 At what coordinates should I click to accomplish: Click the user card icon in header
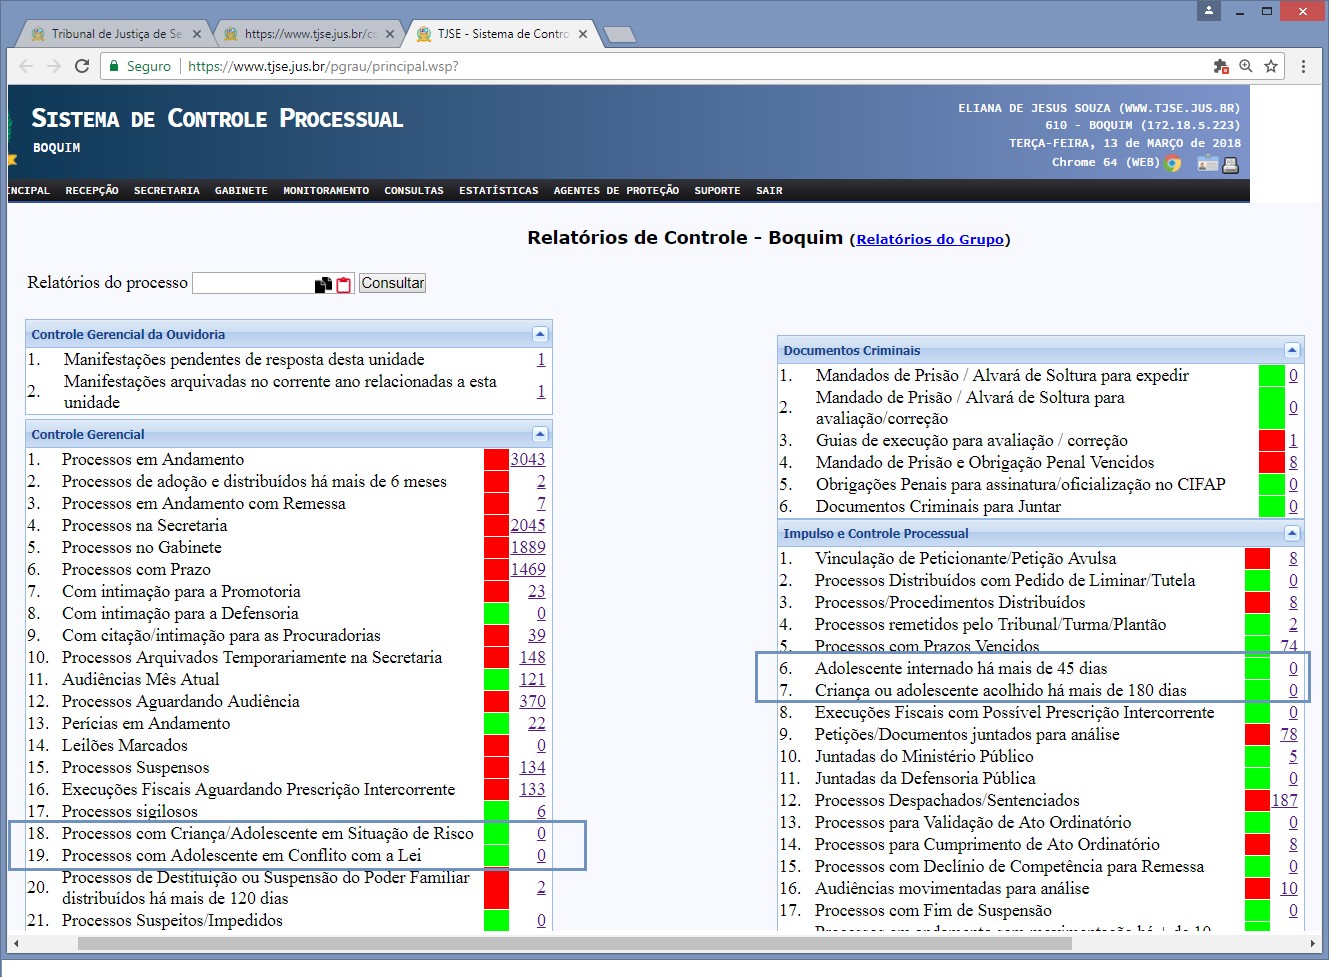pos(1207,164)
